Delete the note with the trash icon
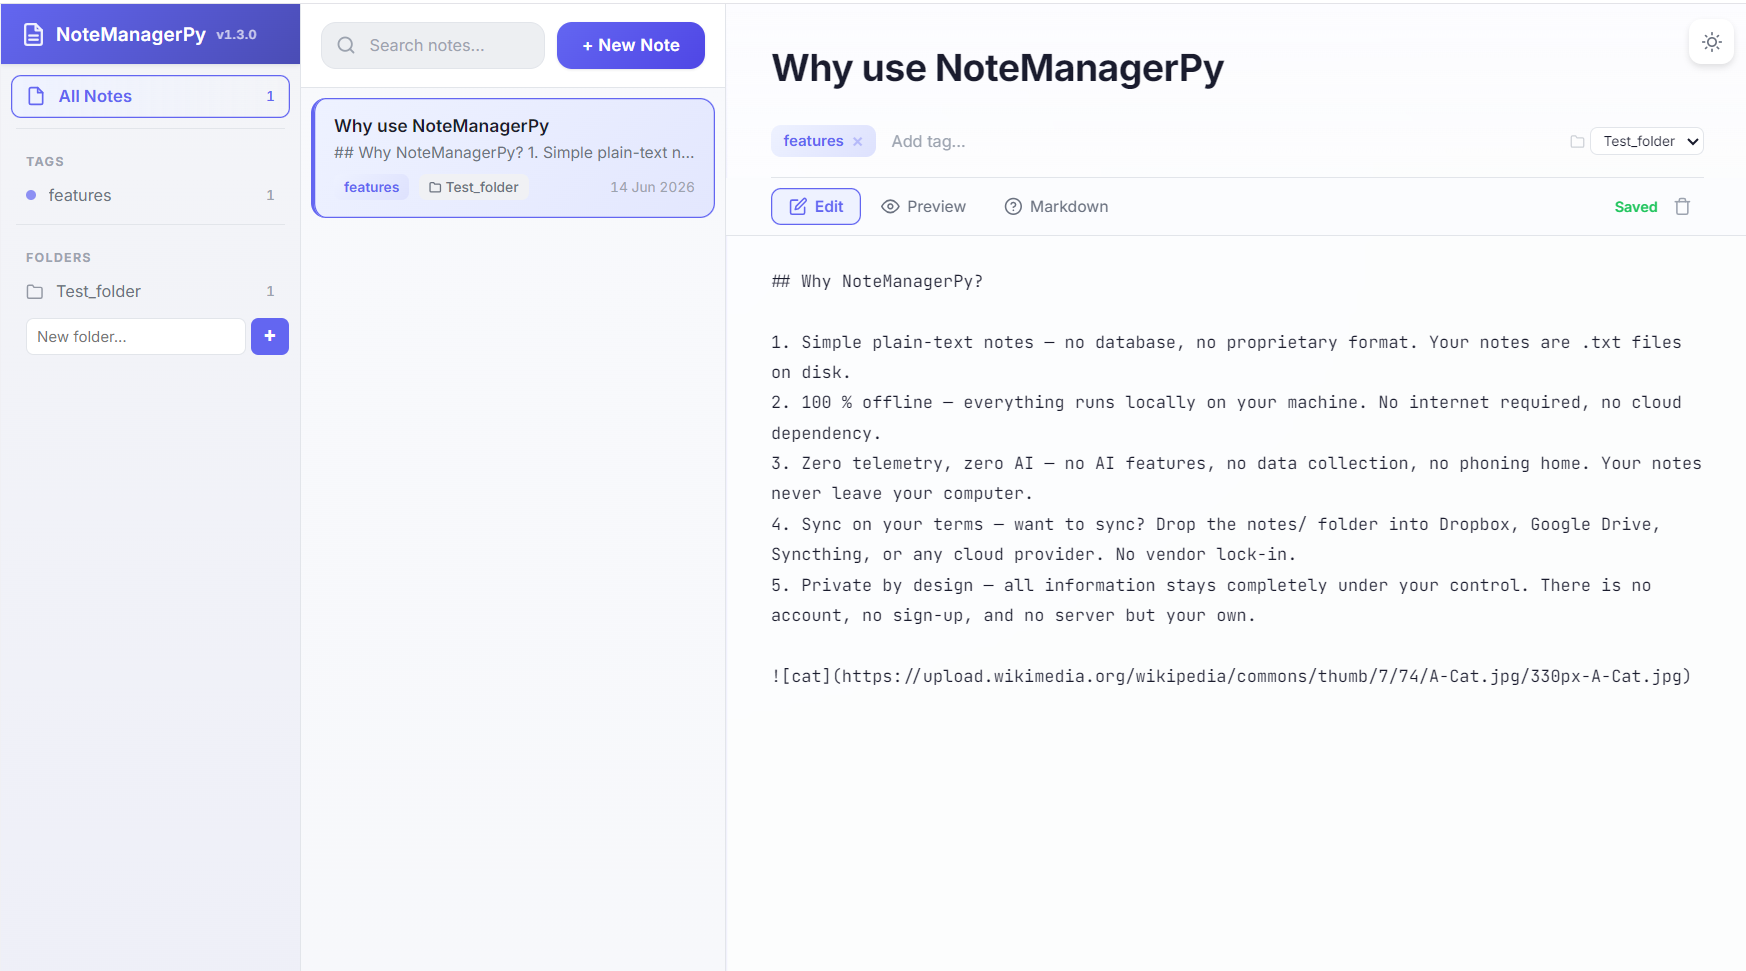Viewport: 1746px width, 971px height. [1683, 207]
